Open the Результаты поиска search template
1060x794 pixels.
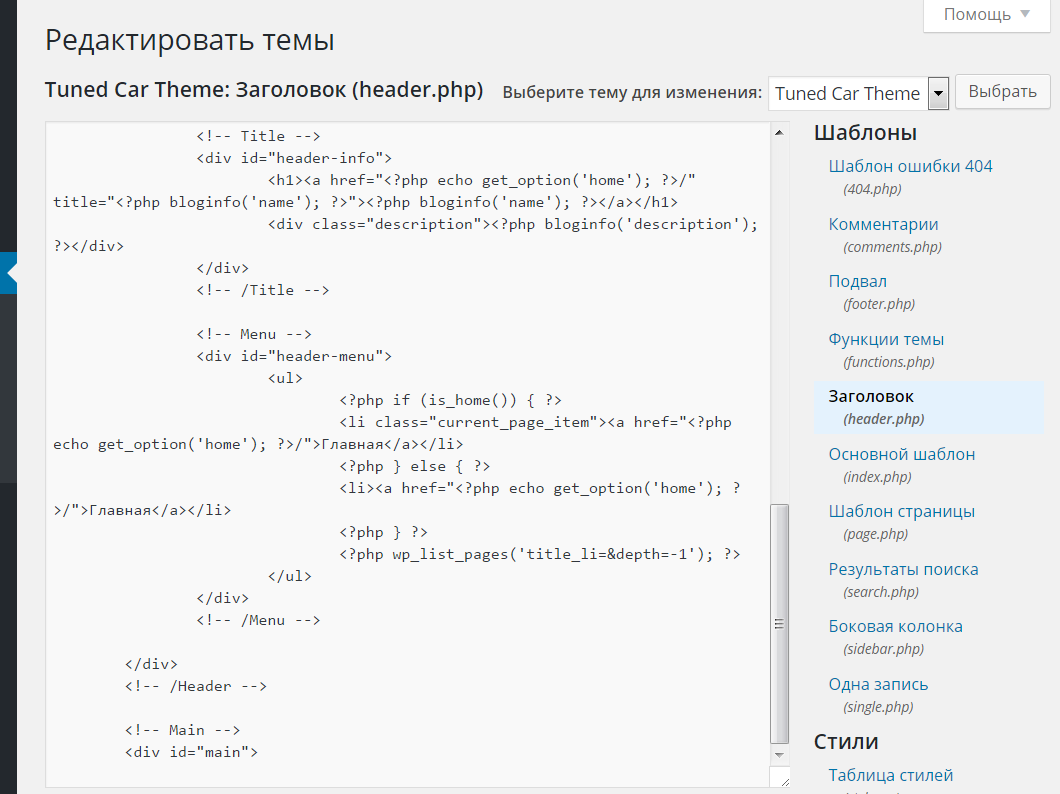[x=903, y=570]
